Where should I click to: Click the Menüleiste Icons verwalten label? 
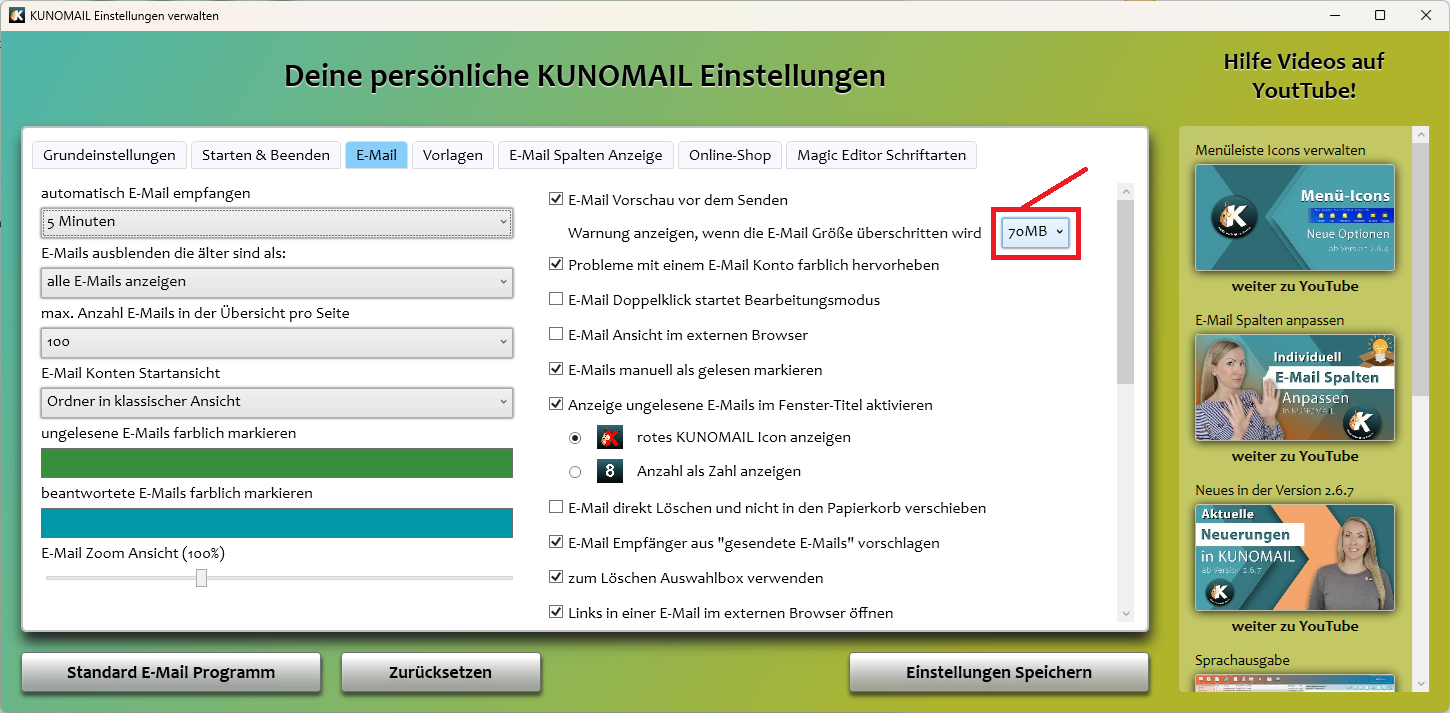(x=1280, y=150)
